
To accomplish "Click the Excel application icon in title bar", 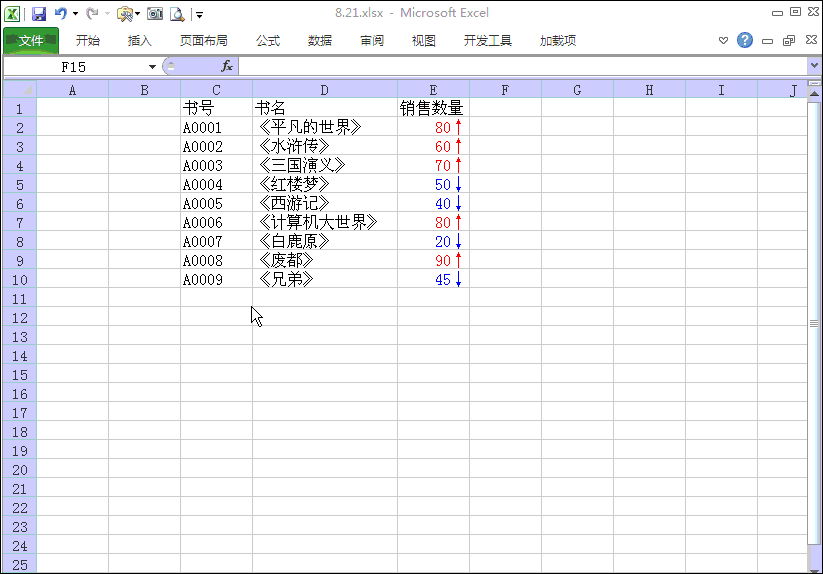I will (x=12, y=14).
